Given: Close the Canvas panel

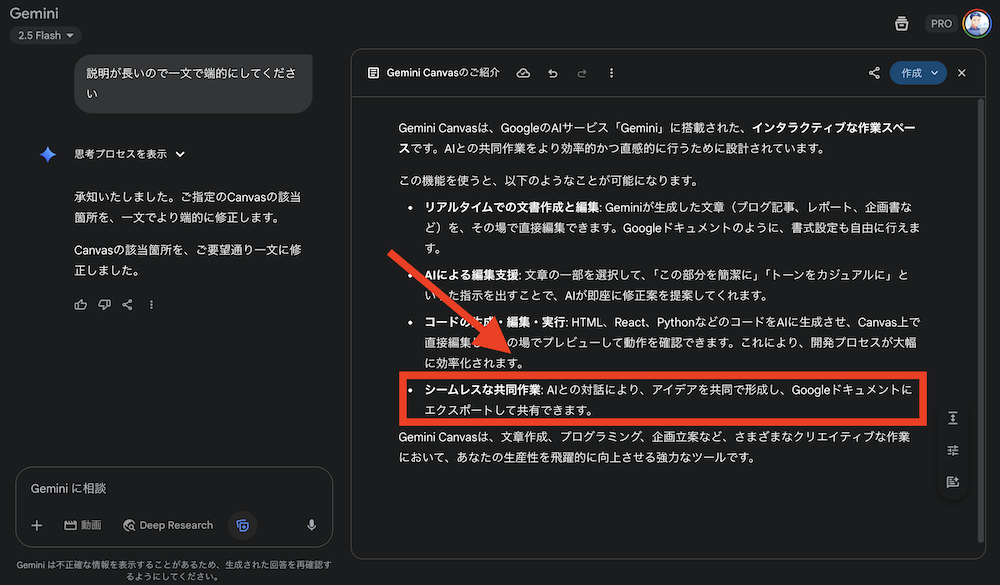Looking at the screenshot, I should 962,73.
